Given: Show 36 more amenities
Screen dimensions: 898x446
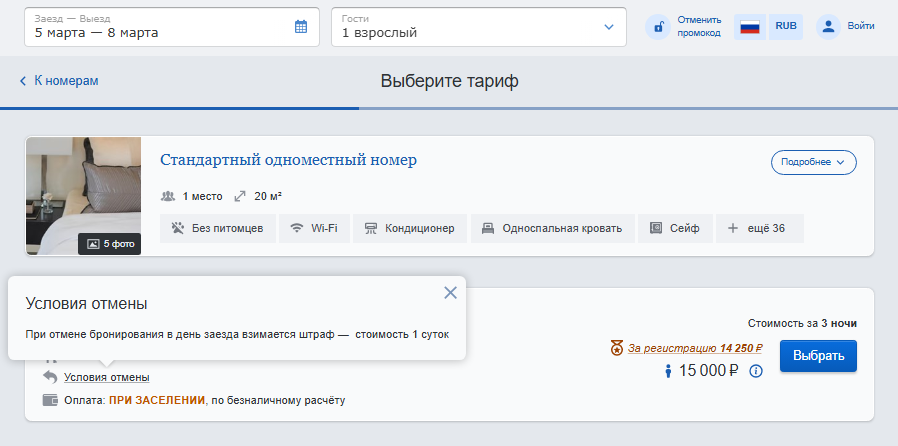Looking at the screenshot, I should (x=759, y=228).
